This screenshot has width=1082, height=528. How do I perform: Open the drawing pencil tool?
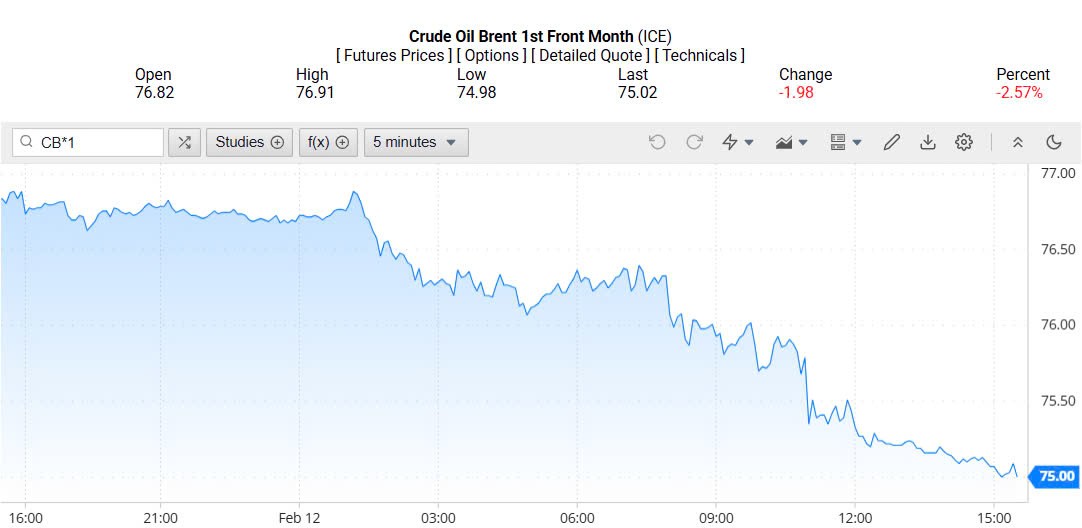(x=892, y=142)
